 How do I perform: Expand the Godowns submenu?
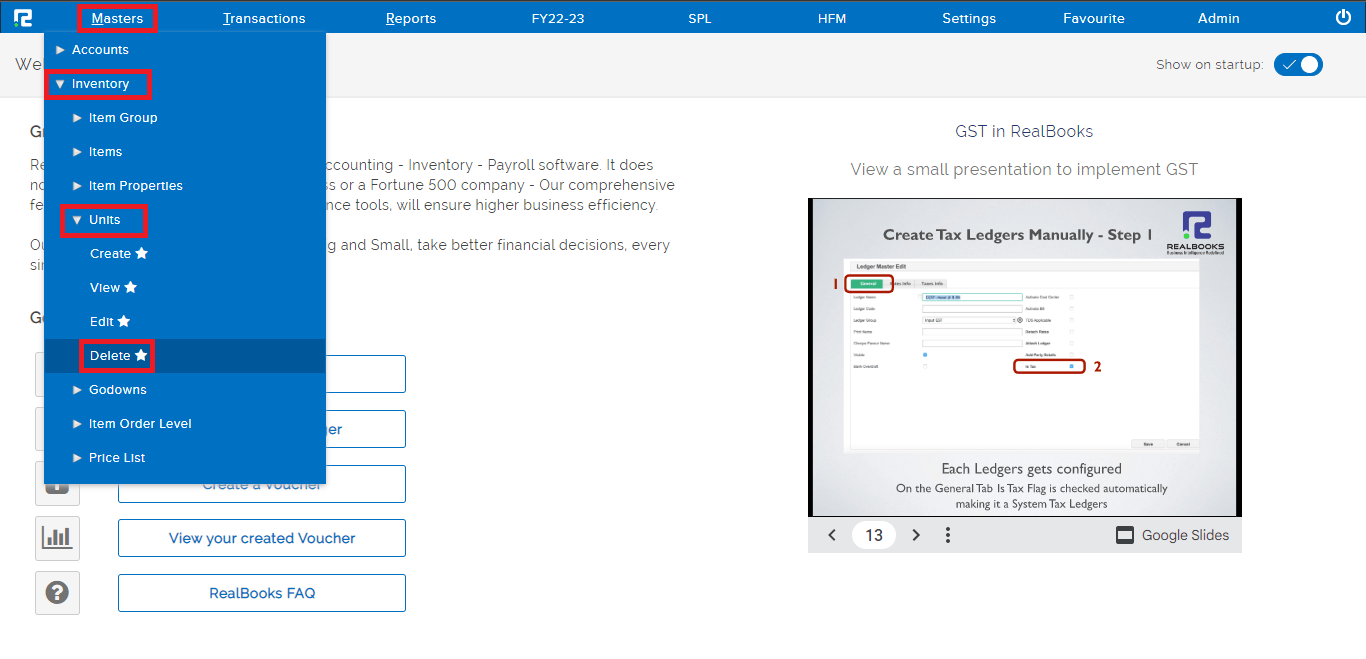[117, 390]
